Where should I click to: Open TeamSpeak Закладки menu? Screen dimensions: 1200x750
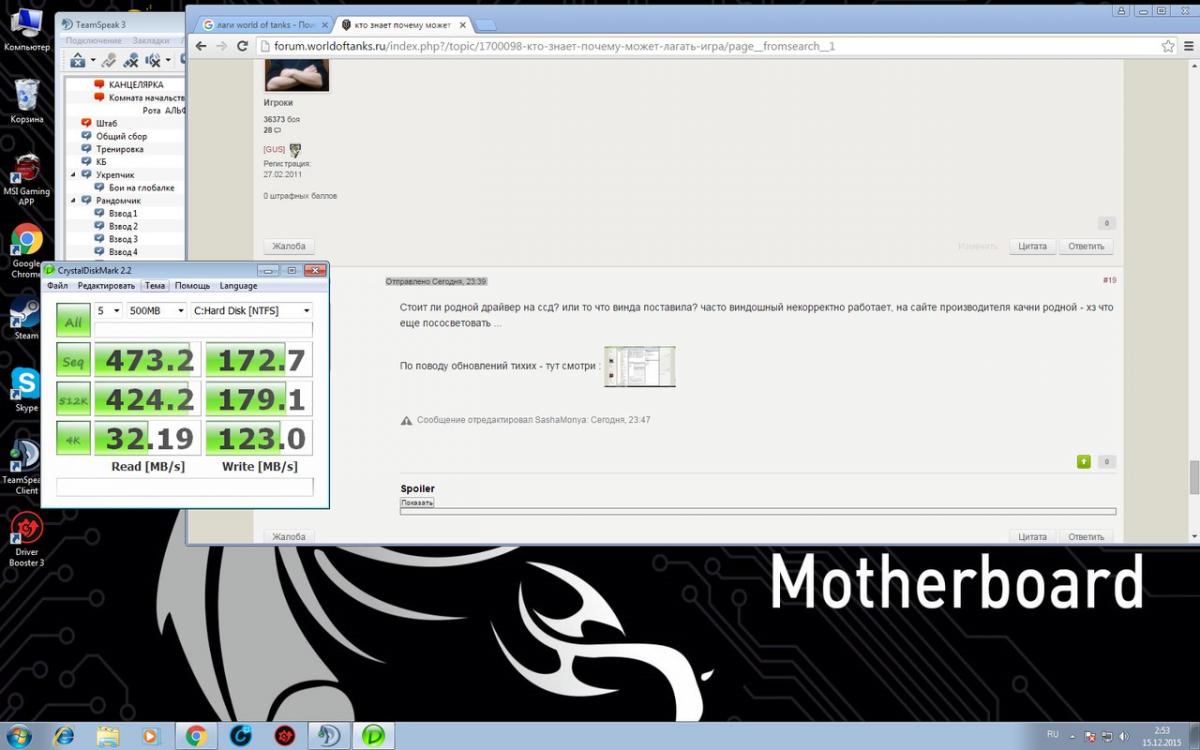[151, 40]
